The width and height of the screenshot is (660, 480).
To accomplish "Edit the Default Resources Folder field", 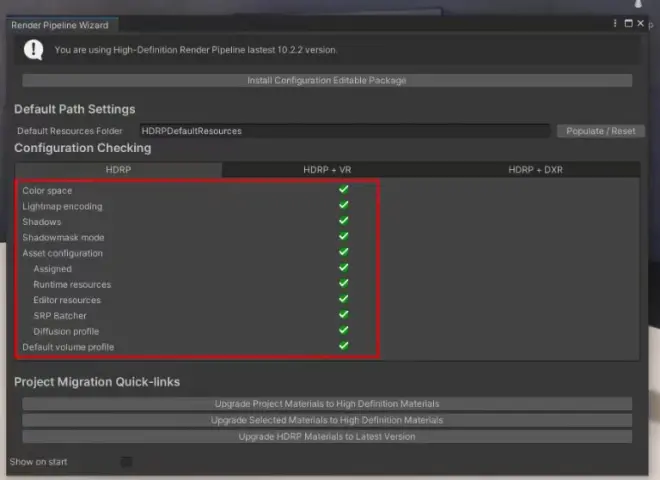I will (345, 131).
